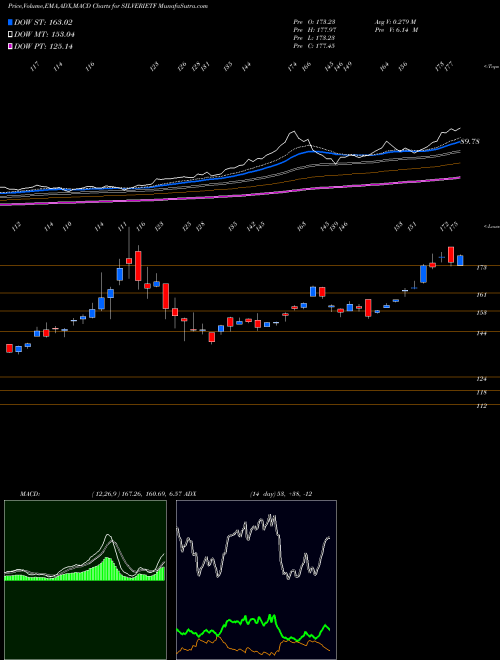Image resolution: width=500 pixels, height=660 pixels.
Task: Click the 'Avg V: 0.279 M' volume text
Action: pyautogui.click(x=395, y=22)
